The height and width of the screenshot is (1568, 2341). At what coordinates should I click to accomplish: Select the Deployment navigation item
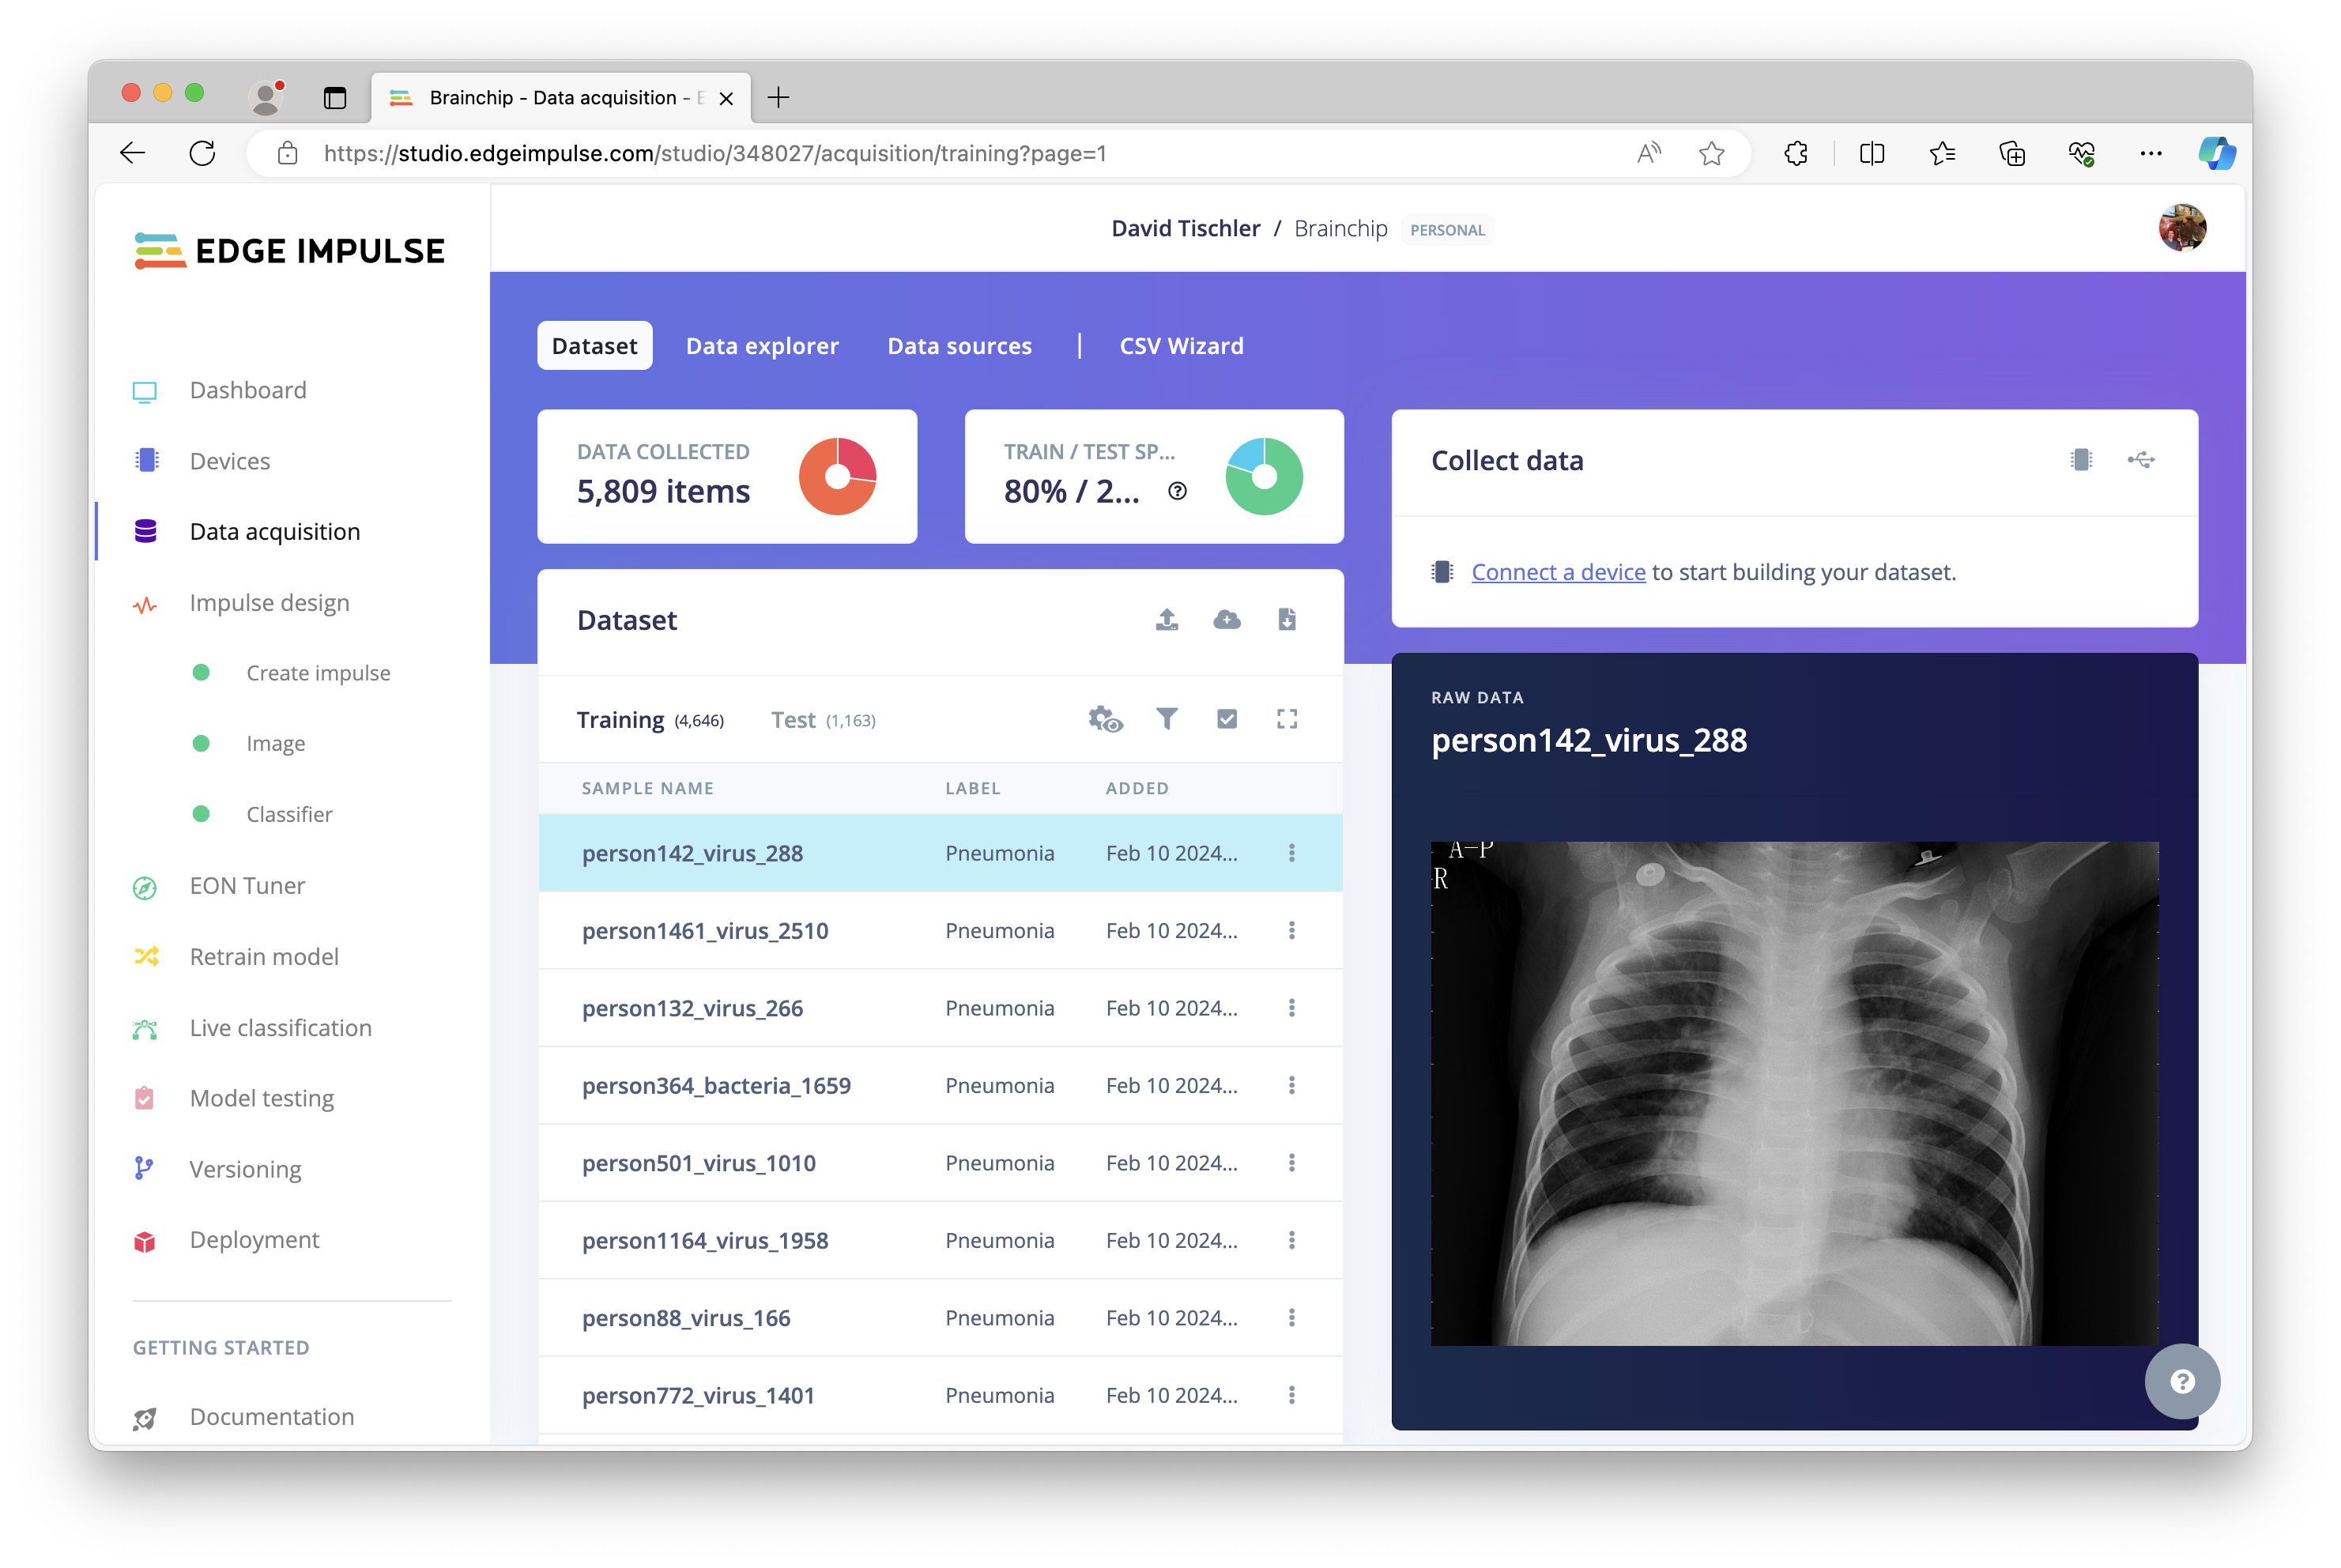[255, 1239]
